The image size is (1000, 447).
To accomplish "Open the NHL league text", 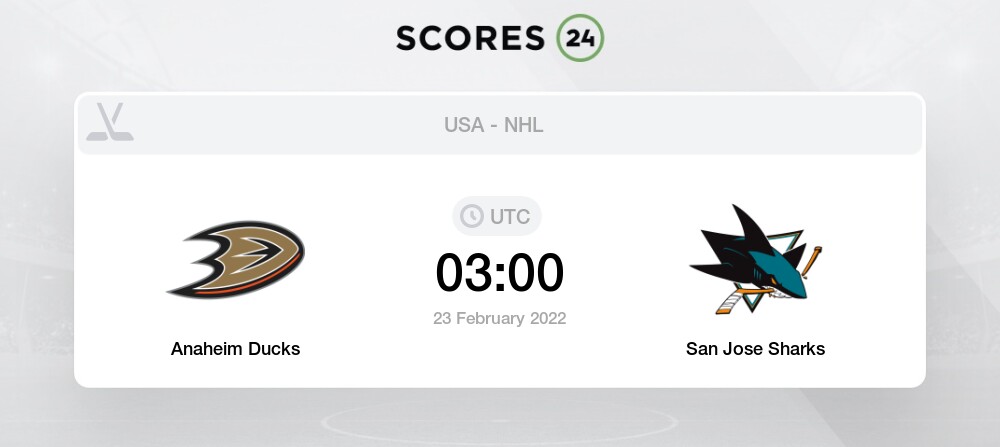I will 524,125.
